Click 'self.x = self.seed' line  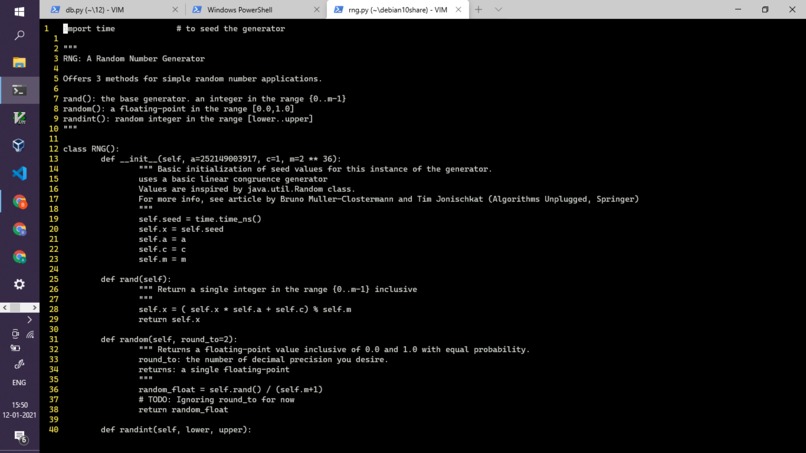click(181, 229)
